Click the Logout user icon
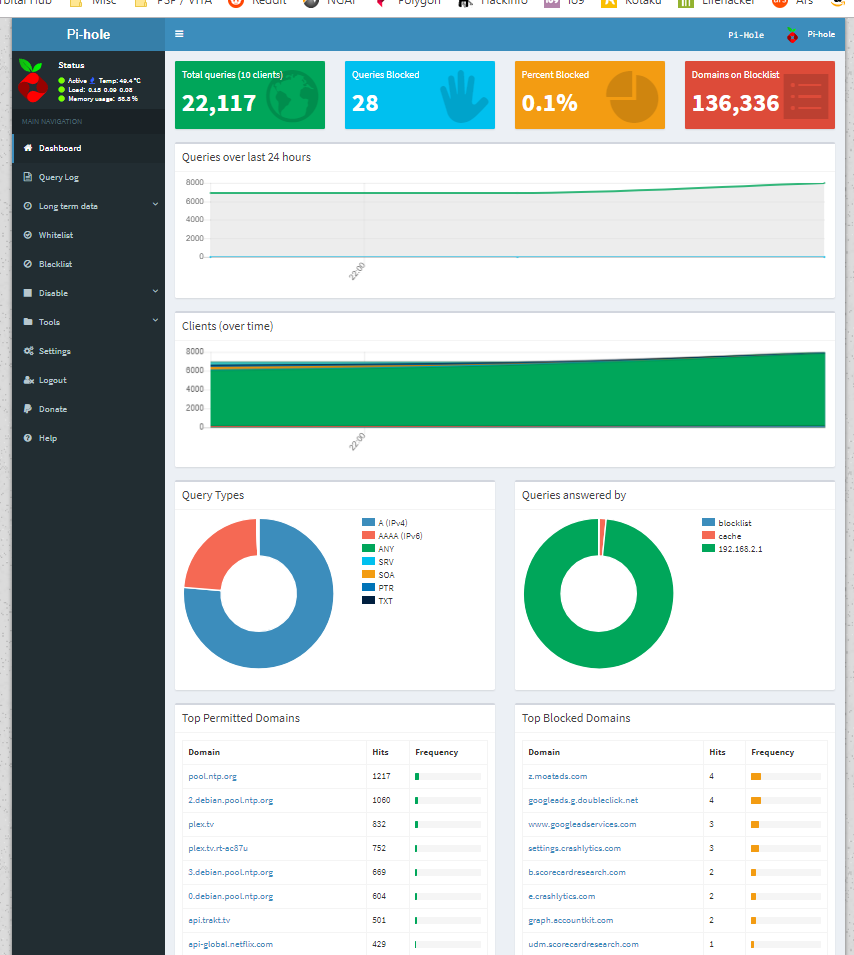This screenshot has width=854, height=955. 28,380
